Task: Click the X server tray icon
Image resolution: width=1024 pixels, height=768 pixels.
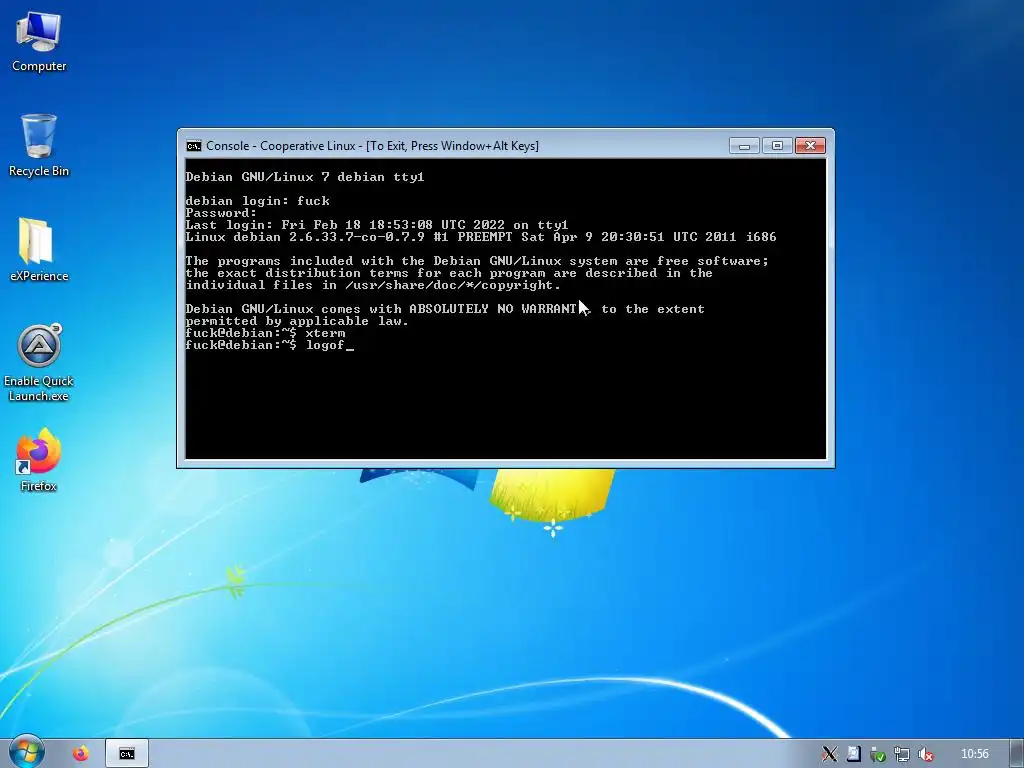Action: click(829, 754)
